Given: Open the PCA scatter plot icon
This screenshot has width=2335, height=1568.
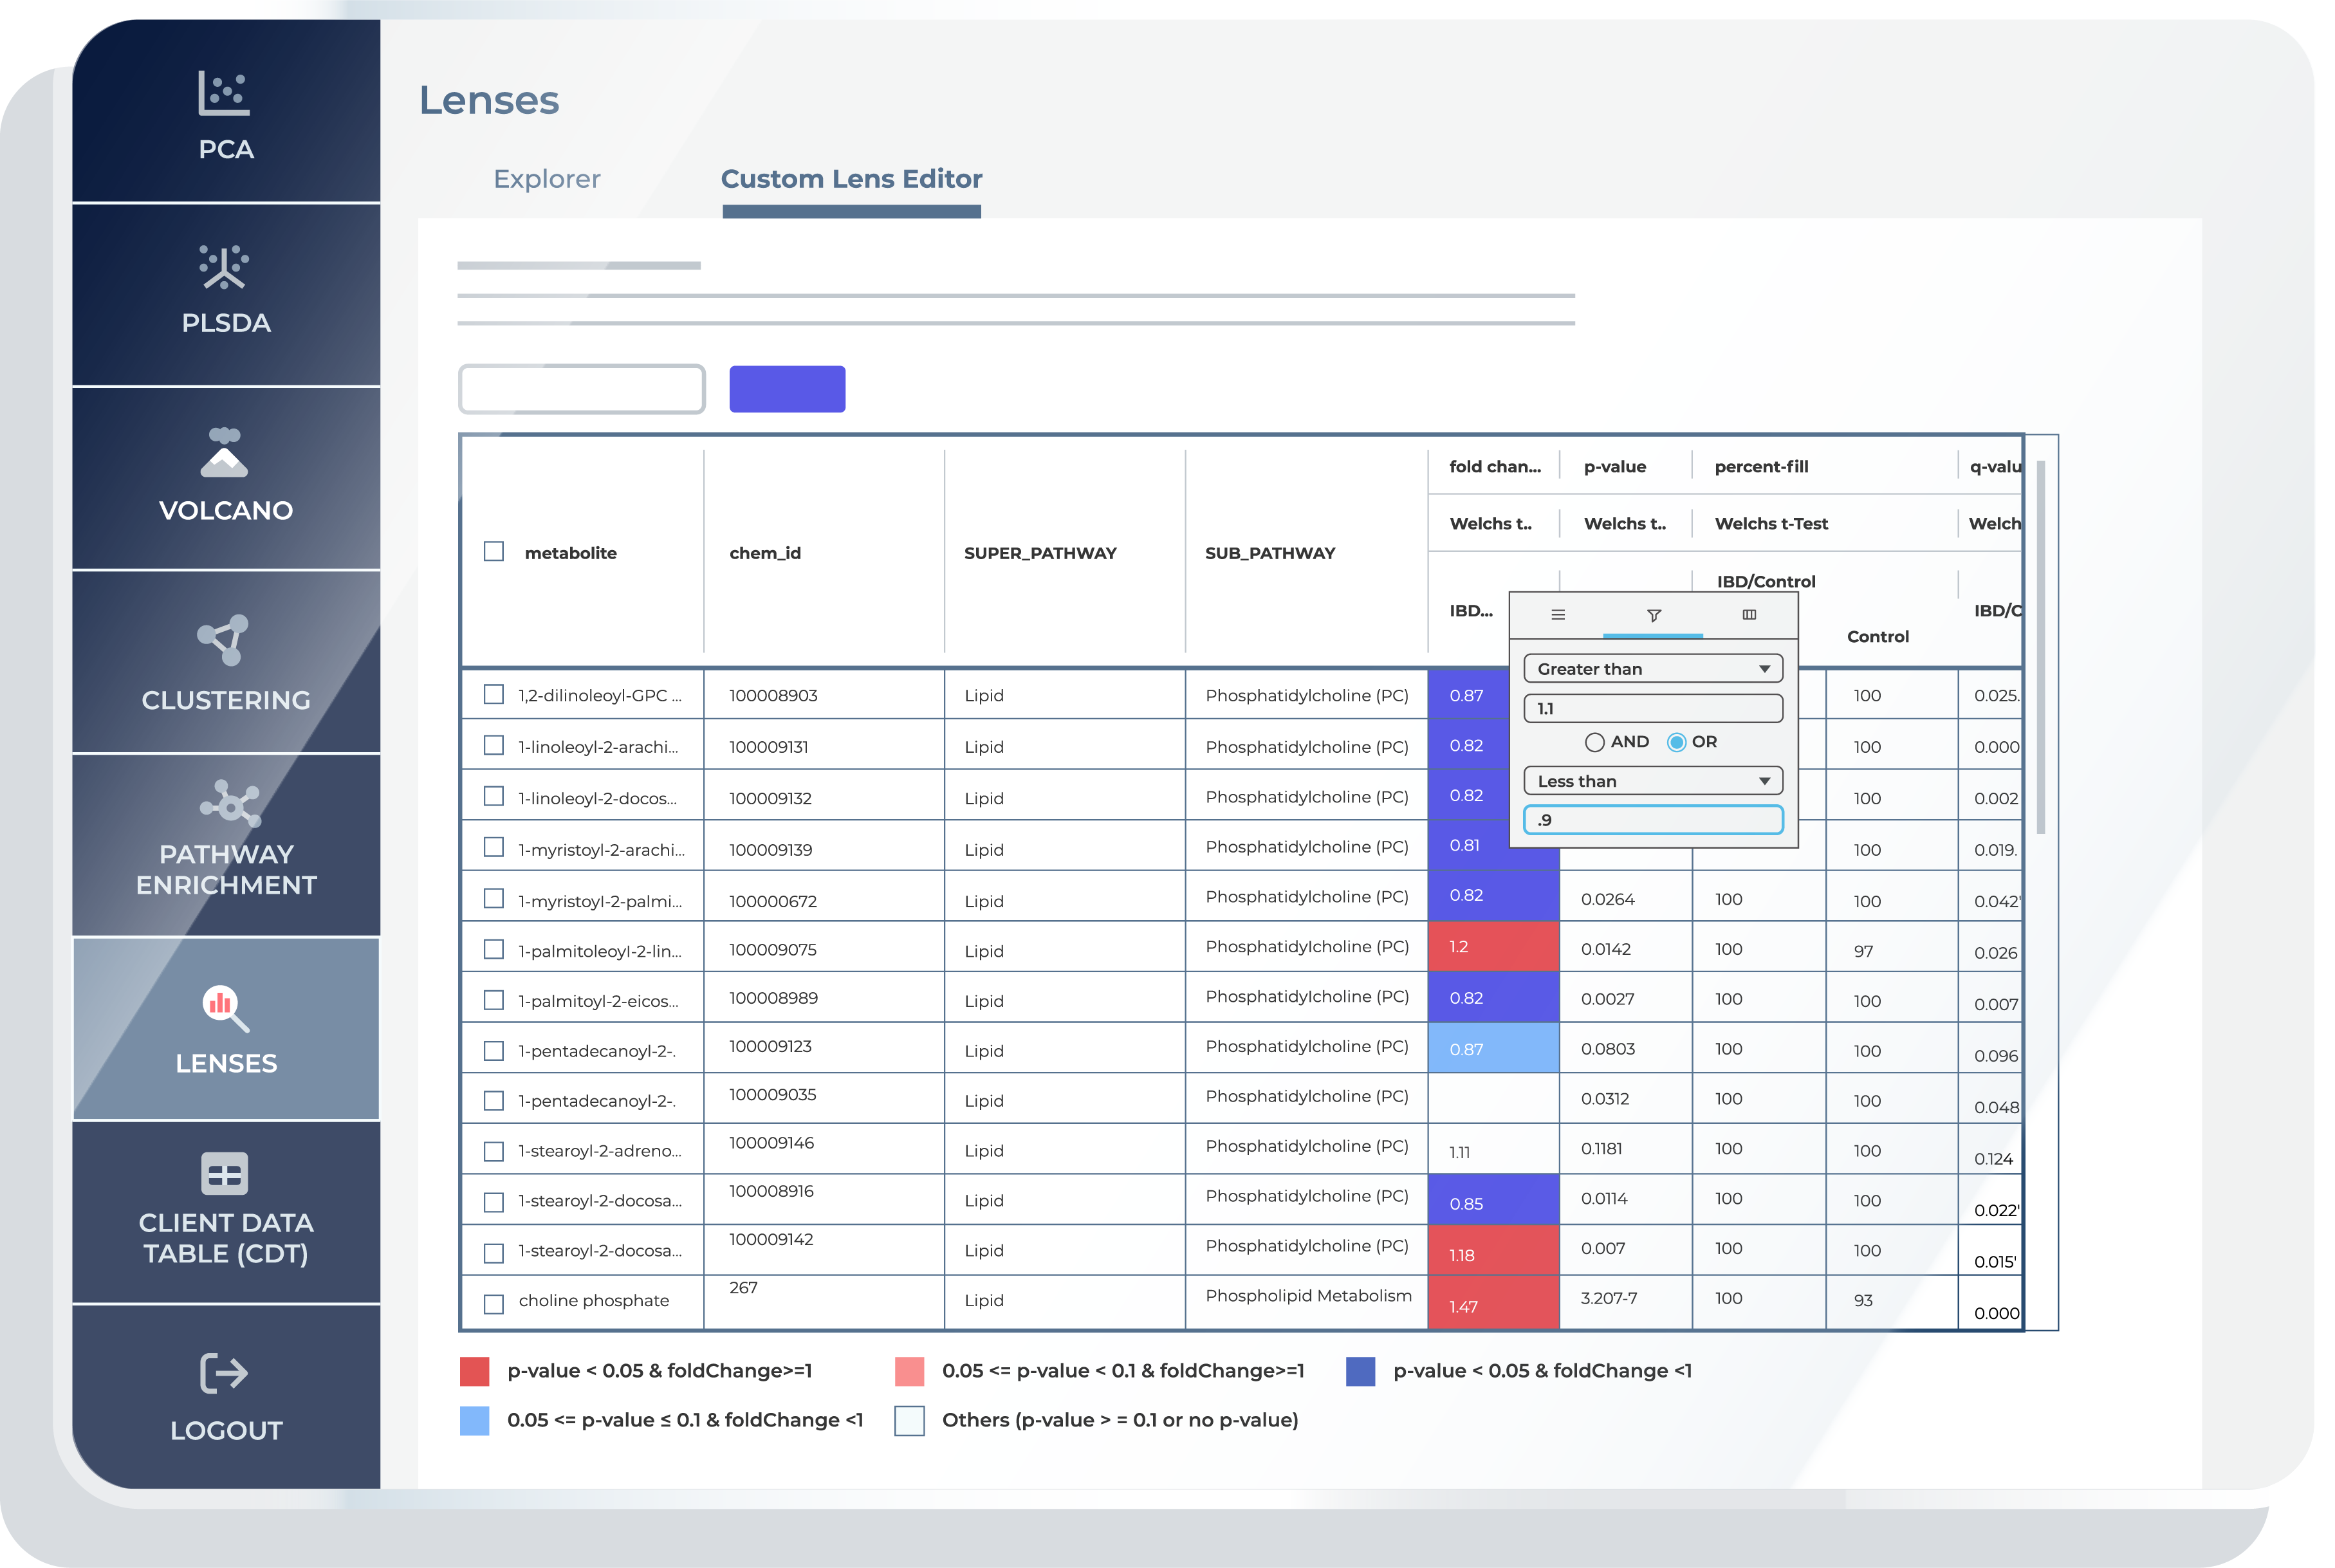Looking at the screenshot, I should [x=223, y=93].
